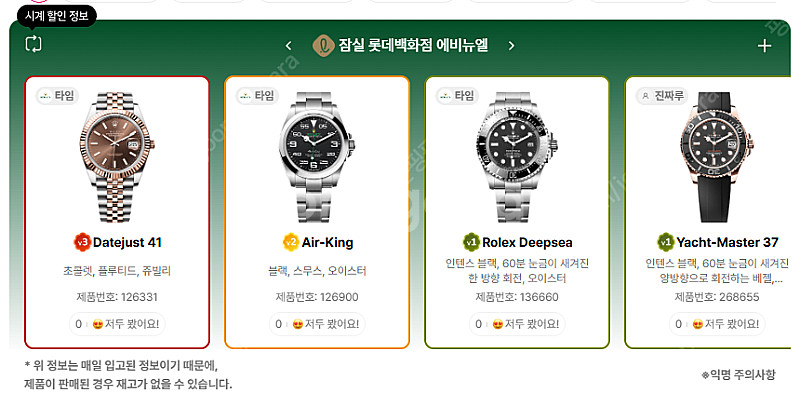Open the Rolex Deepsea title link
Viewport: 800px width, 407px height.
pos(527,242)
